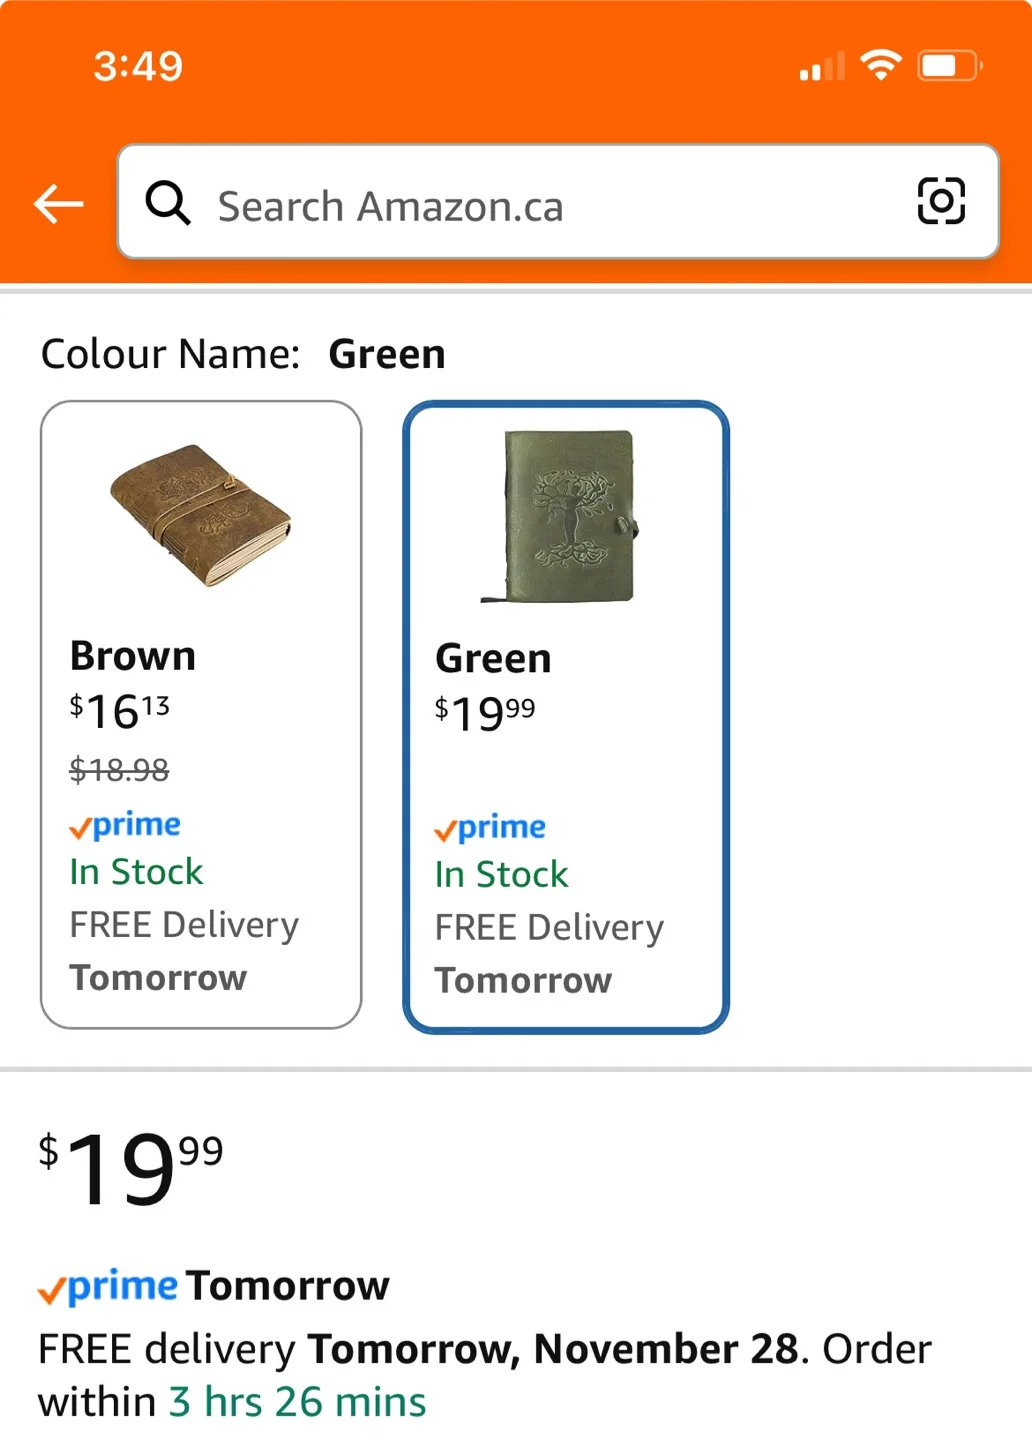Image resolution: width=1032 pixels, height=1440 pixels.
Task: Tap the Wi-Fi status icon
Action: pyautogui.click(x=881, y=65)
